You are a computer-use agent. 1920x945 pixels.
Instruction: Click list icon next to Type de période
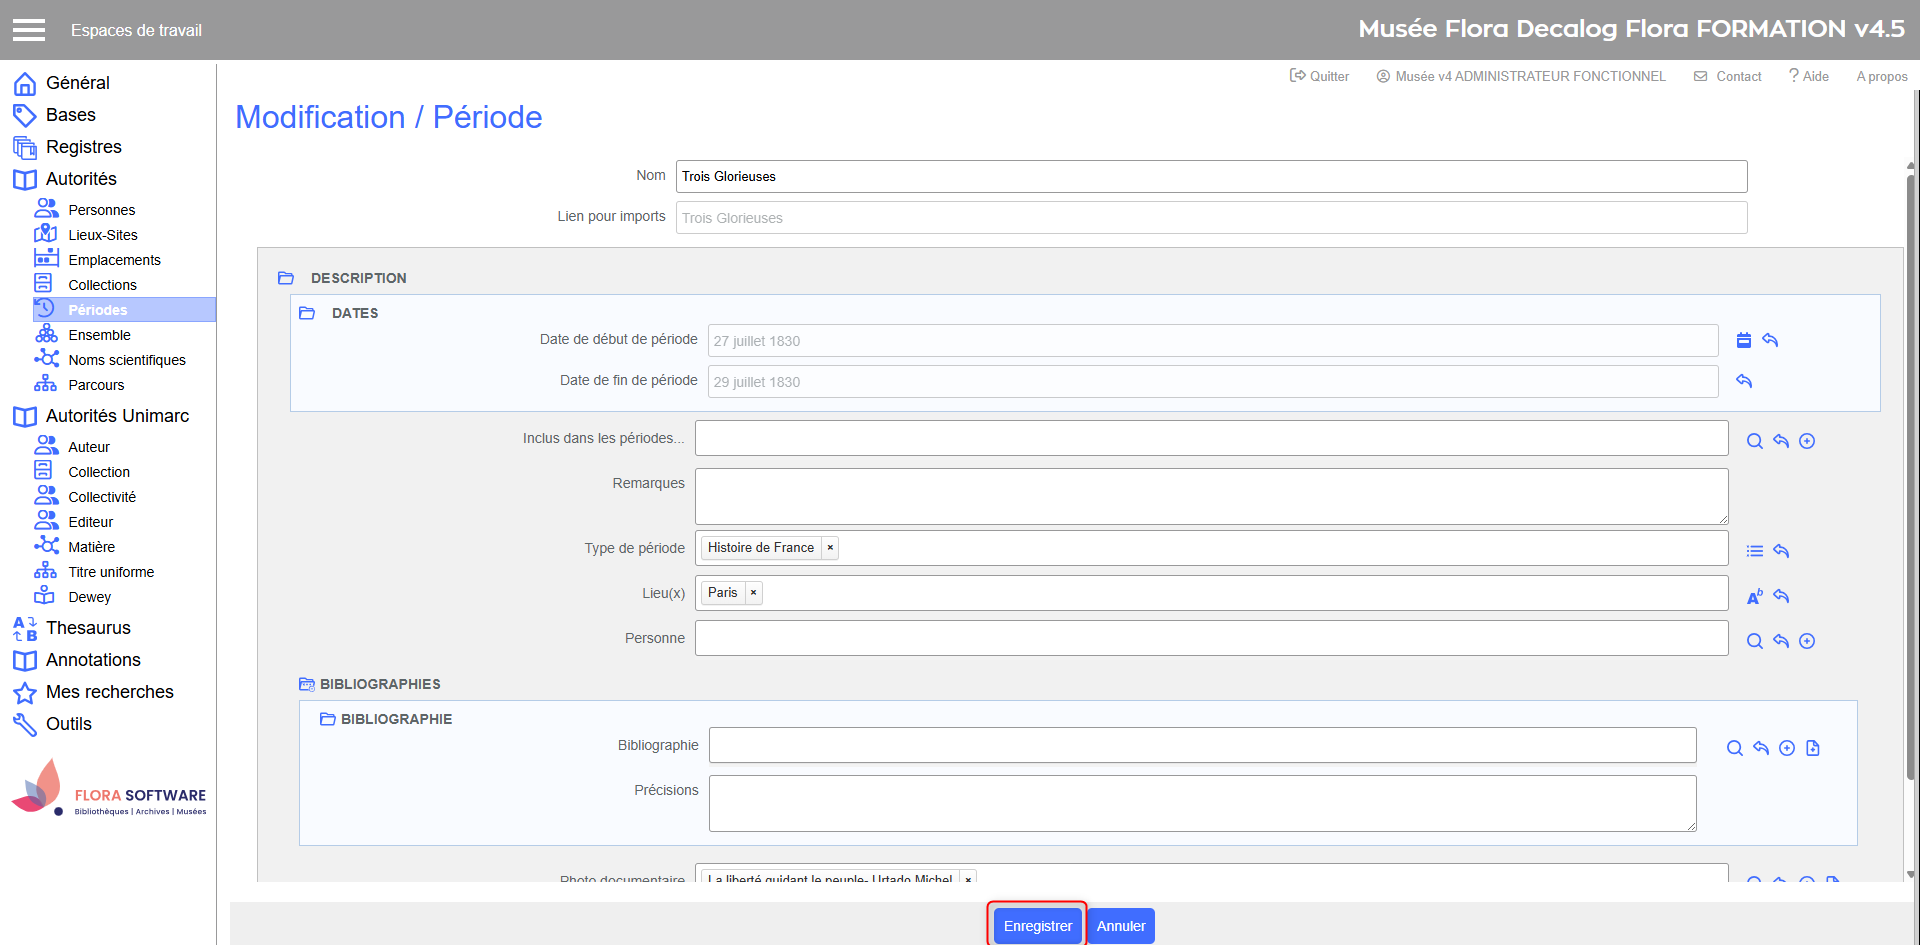[x=1754, y=551]
